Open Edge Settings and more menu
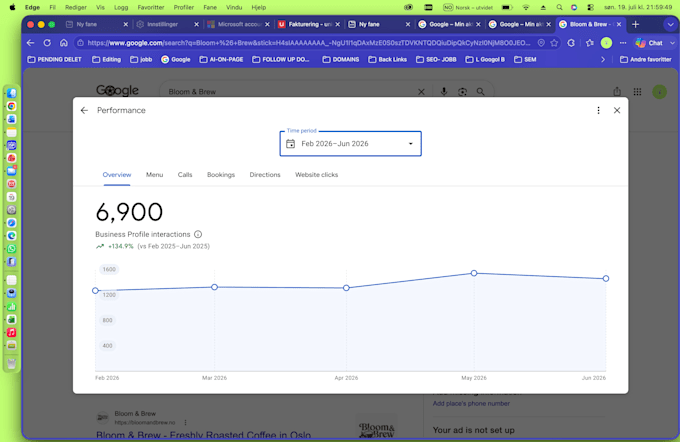 [x=623, y=43]
